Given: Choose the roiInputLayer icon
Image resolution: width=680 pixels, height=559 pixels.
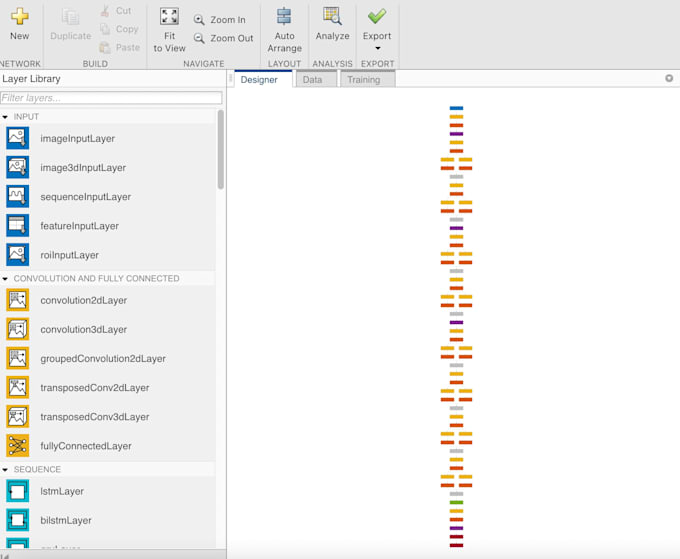Looking at the screenshot, I should click(x=18, y=254).
